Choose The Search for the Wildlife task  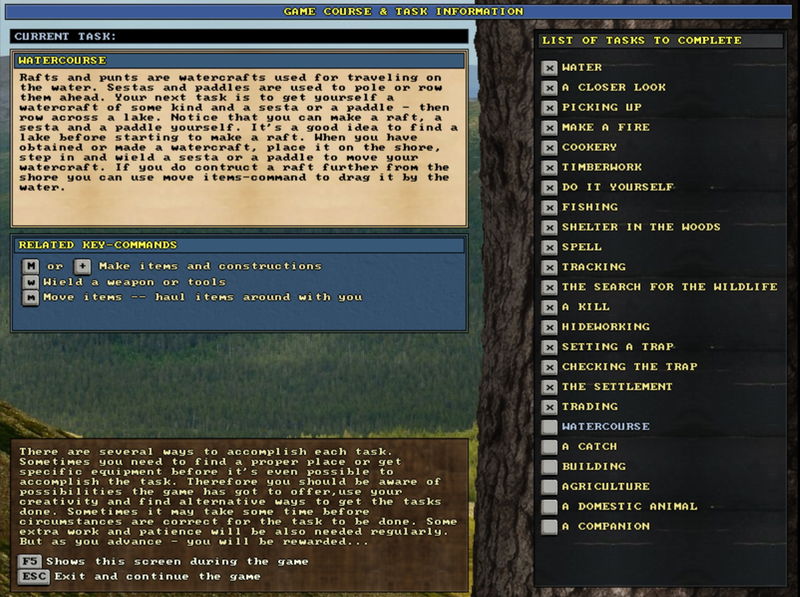669,287
